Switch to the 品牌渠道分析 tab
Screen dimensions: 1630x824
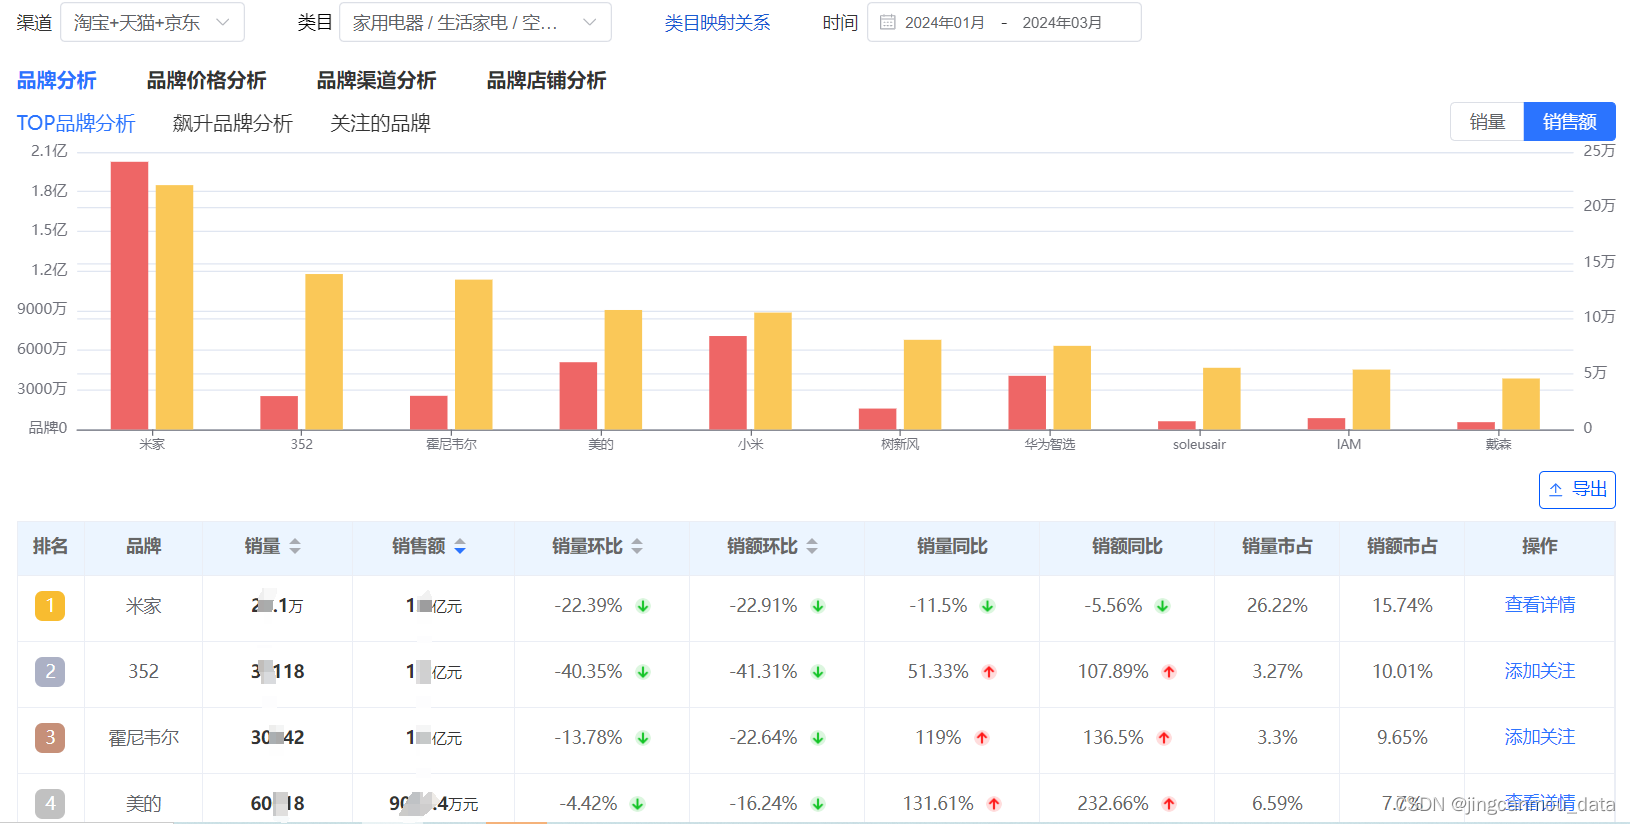377,80
